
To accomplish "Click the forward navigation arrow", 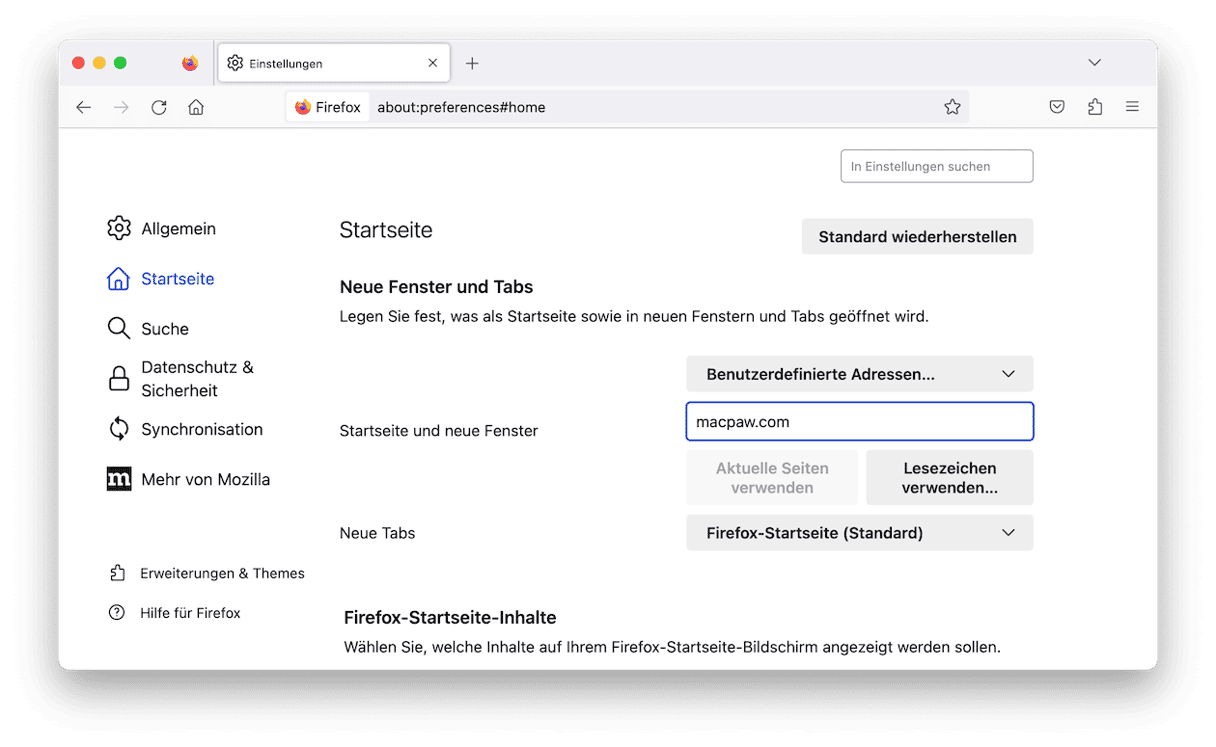I will (121, 107).
